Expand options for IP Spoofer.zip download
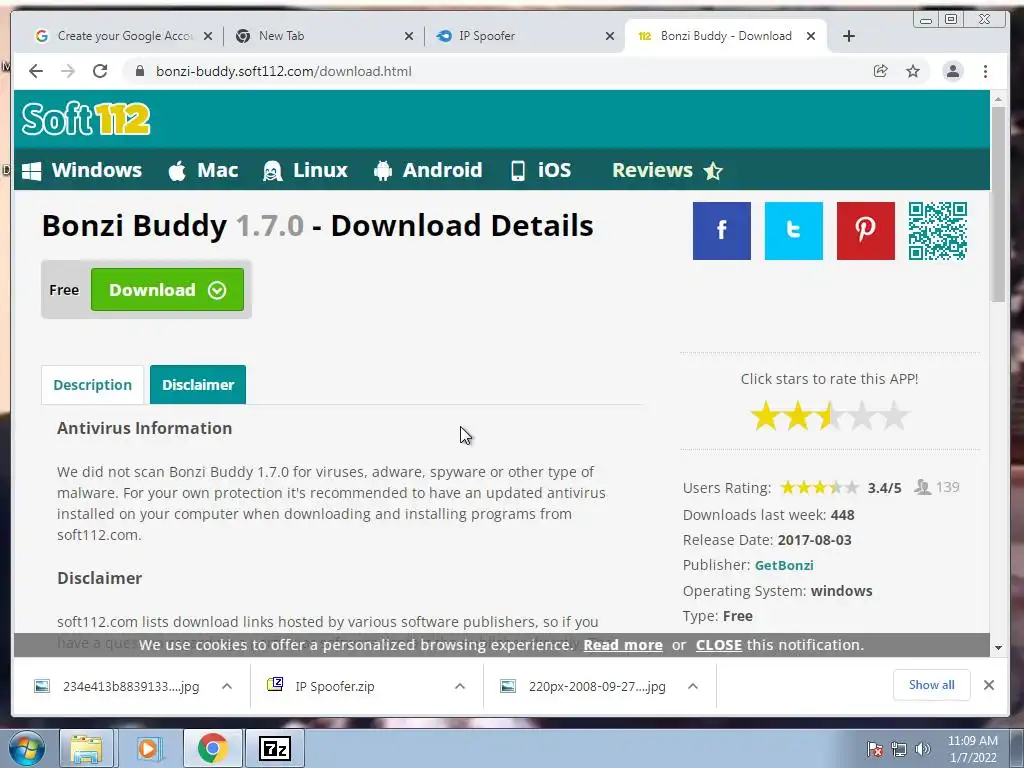Image resolution: width=1024 pixels, height=768 pixels. click(460, 686)
